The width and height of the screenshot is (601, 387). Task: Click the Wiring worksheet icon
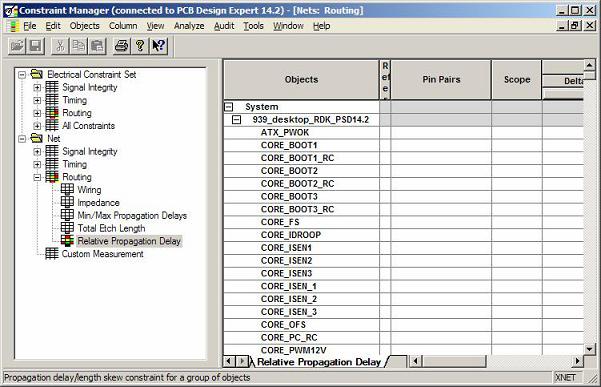pyautogui.click(x=67, y=189)
